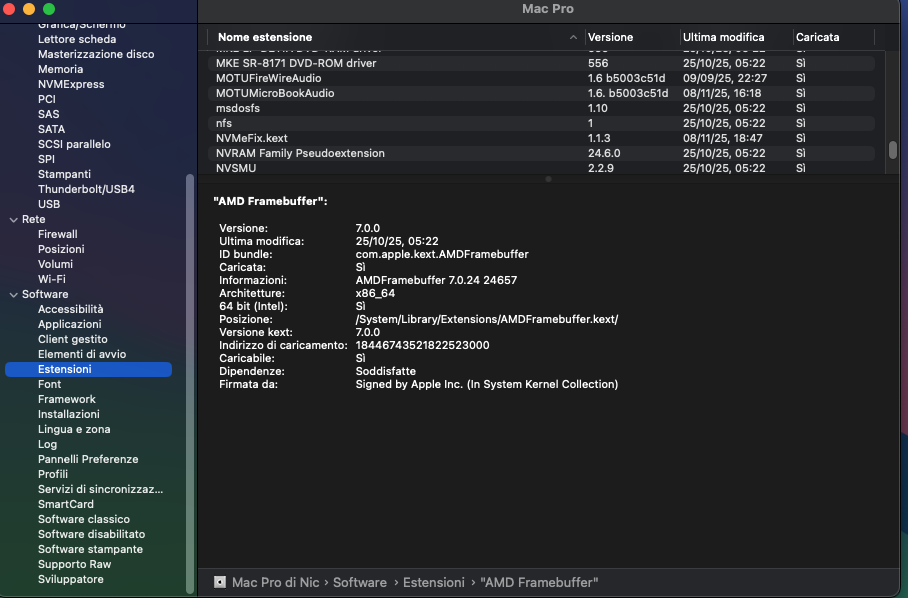Open Sviluppatore in the sidebar
The image size is (908, 598).
pyautogui.click(x=71, y=579)
